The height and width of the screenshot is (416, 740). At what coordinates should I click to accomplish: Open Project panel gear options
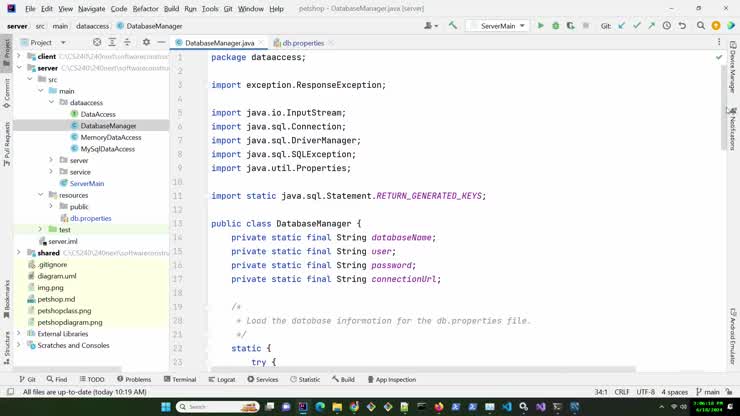[x=146, y=42]
